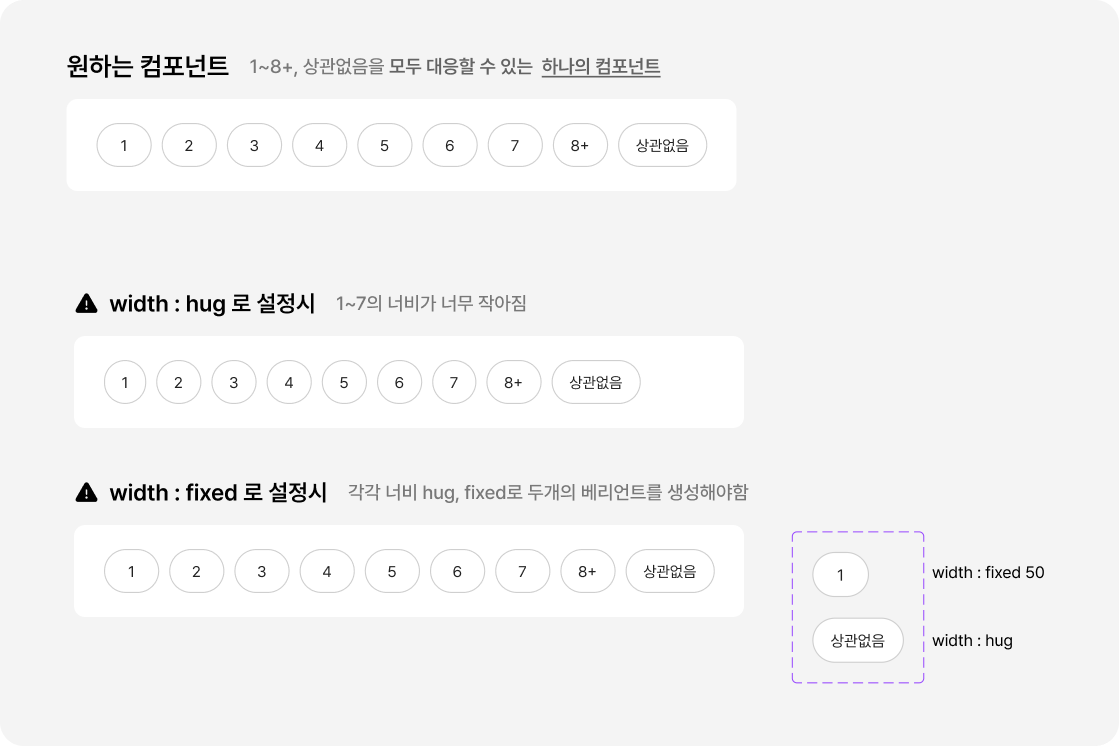This screenshot has height=746, width=1119.
Task: Click the 'width : fixed 50' label
Action: [x=988, y=572]
